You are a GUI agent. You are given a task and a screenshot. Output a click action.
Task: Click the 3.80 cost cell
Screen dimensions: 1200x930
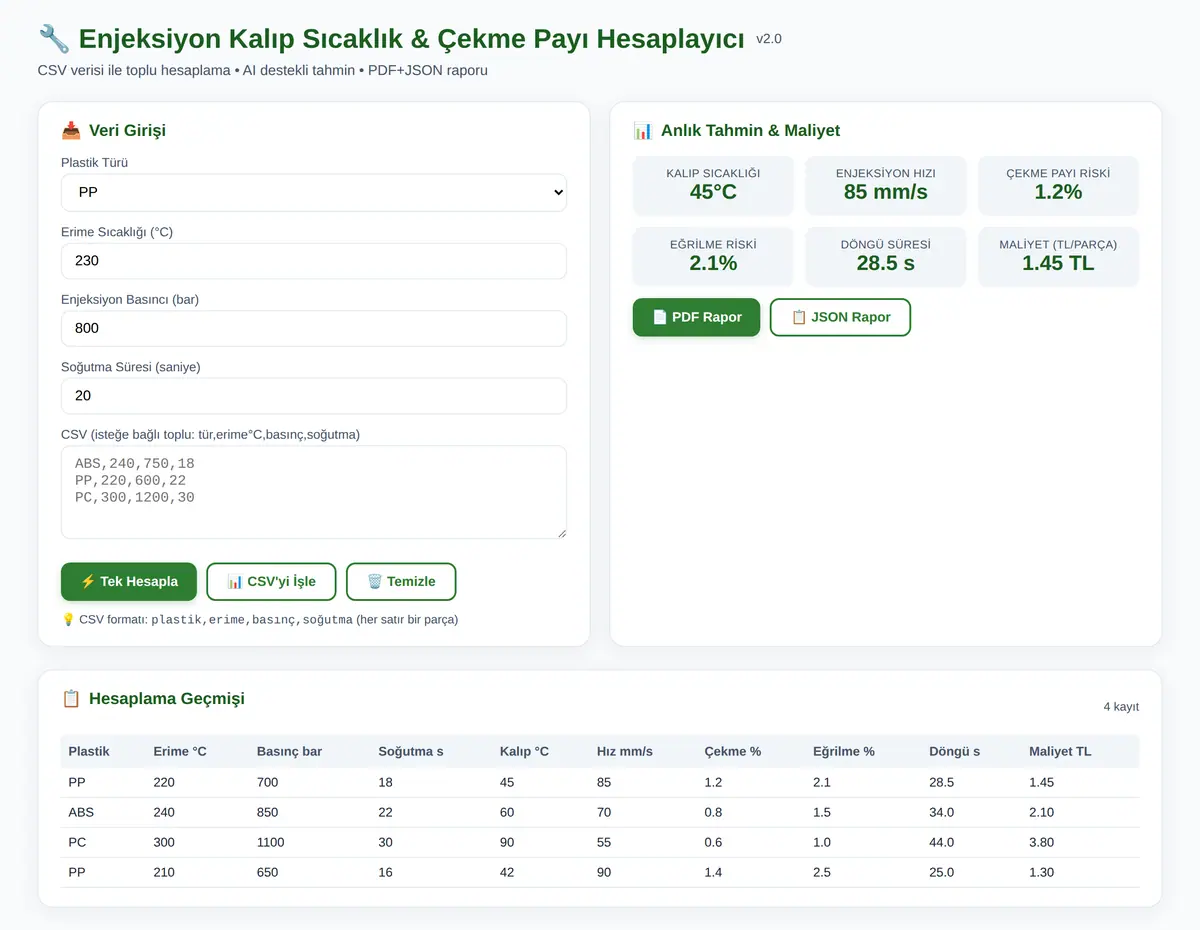[1041, 842]
